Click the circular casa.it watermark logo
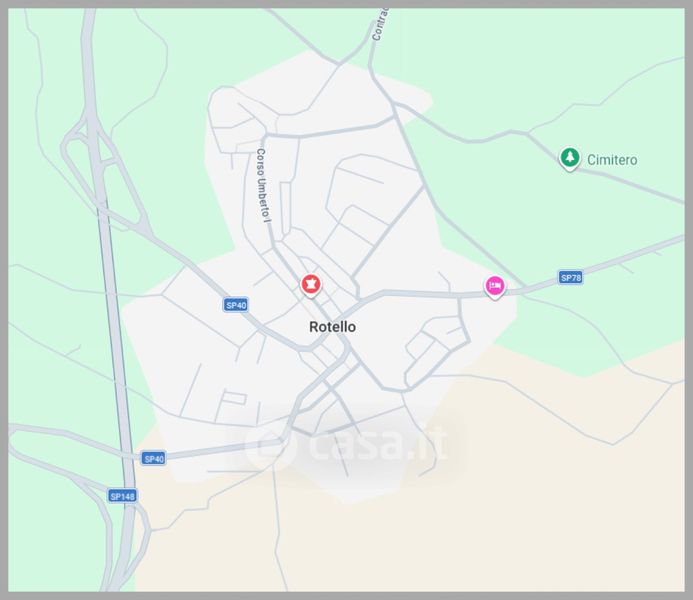Viewport: 693px width, 600px height. (x=270, y=446)
